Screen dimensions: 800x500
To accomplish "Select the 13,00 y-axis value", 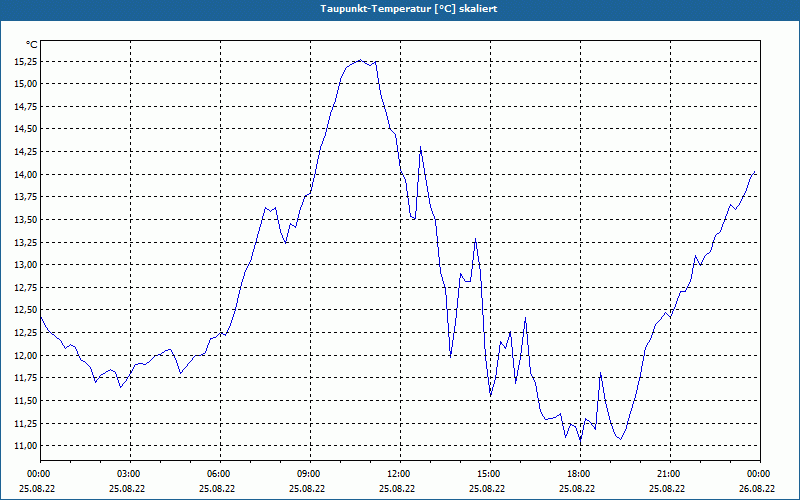I will [x=26, y=265].
